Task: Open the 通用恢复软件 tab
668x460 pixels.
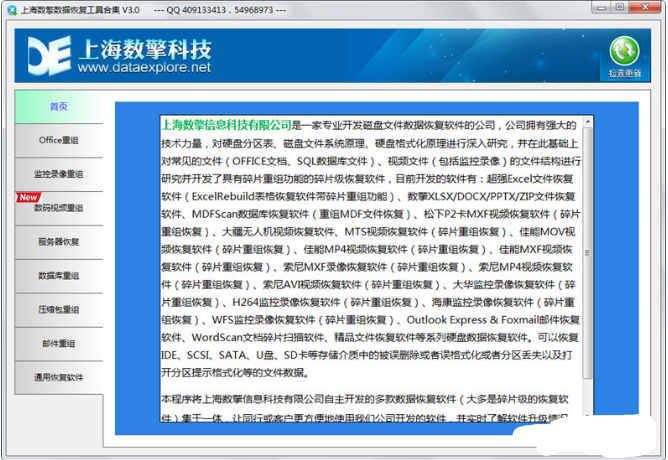Action: click(59, 377)
